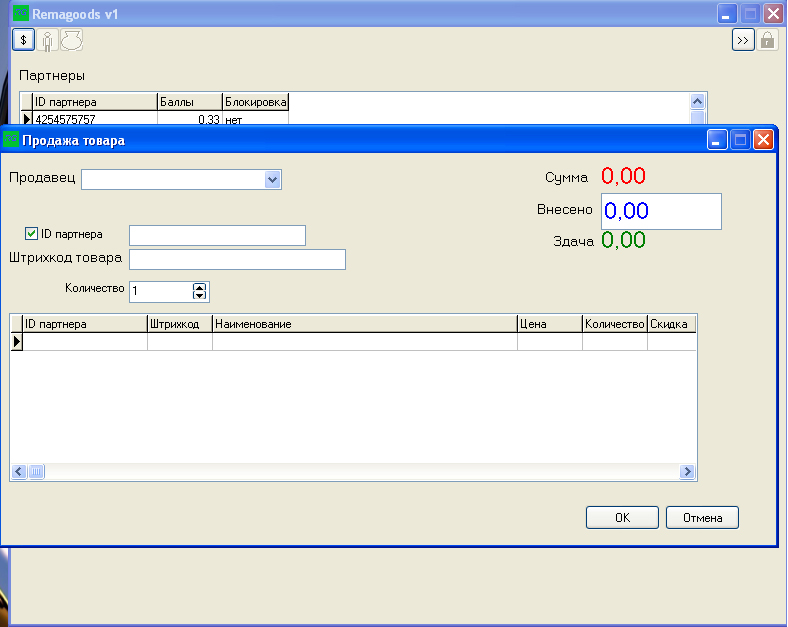Click the Remagoods v1 title bar icon
The image size is (788, 627).
point(21,14)
